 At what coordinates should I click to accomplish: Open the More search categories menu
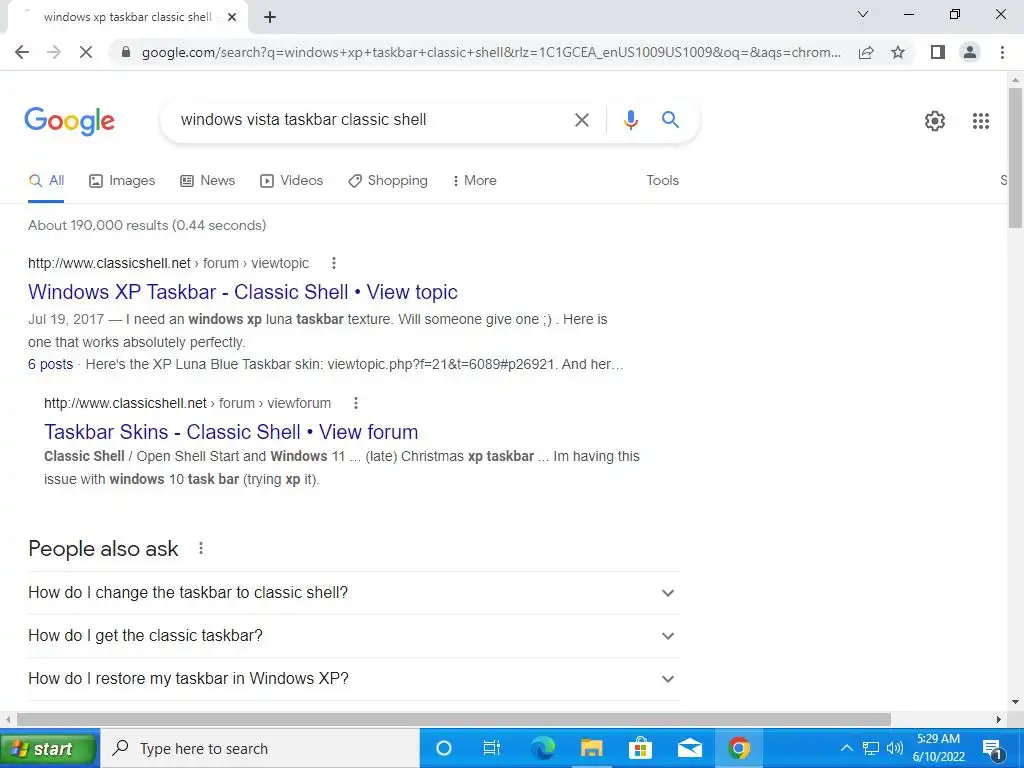point(474,181)
